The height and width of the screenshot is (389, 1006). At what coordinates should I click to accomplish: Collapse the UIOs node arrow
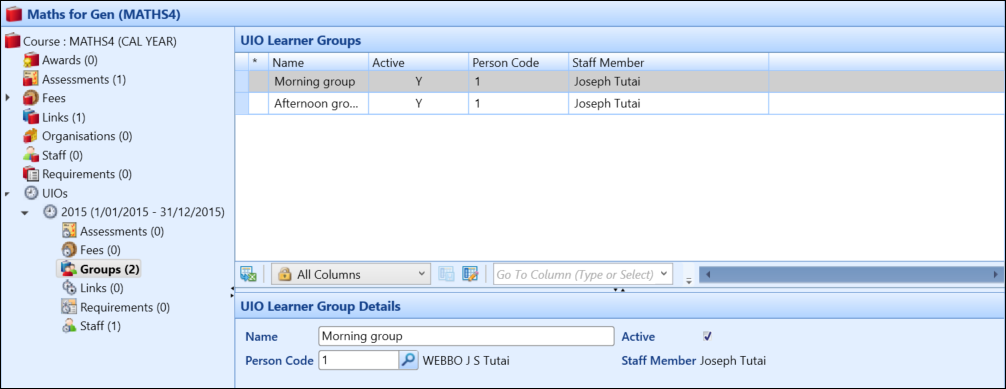click(8, 193)
